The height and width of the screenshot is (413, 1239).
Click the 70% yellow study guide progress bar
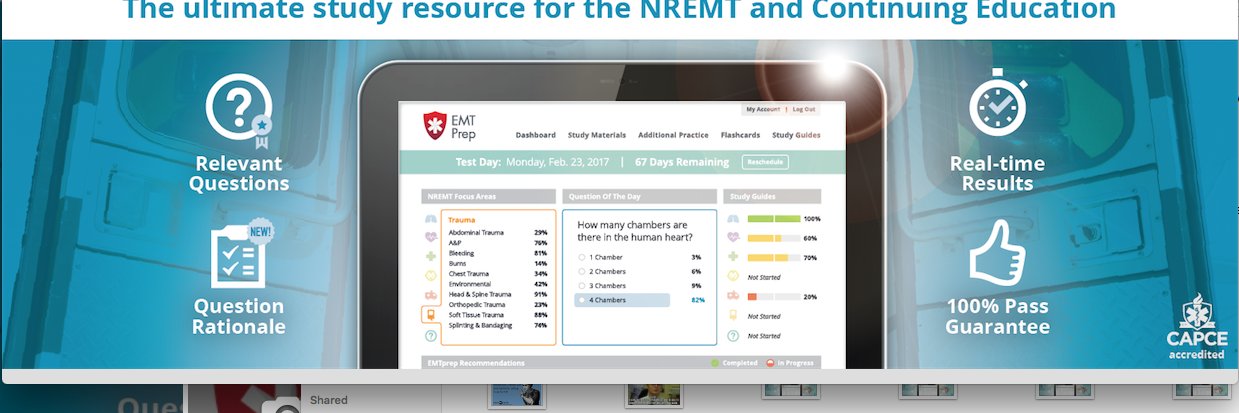(x=774, y=258)
